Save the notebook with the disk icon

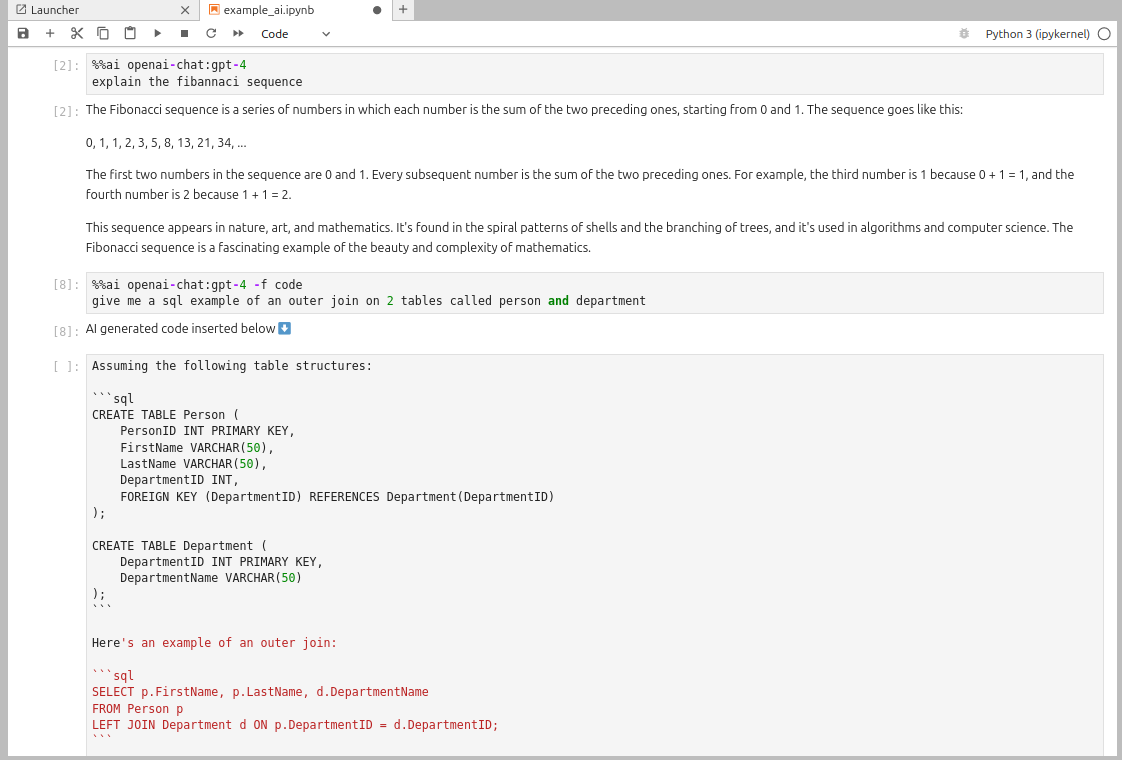coord(23,34)
